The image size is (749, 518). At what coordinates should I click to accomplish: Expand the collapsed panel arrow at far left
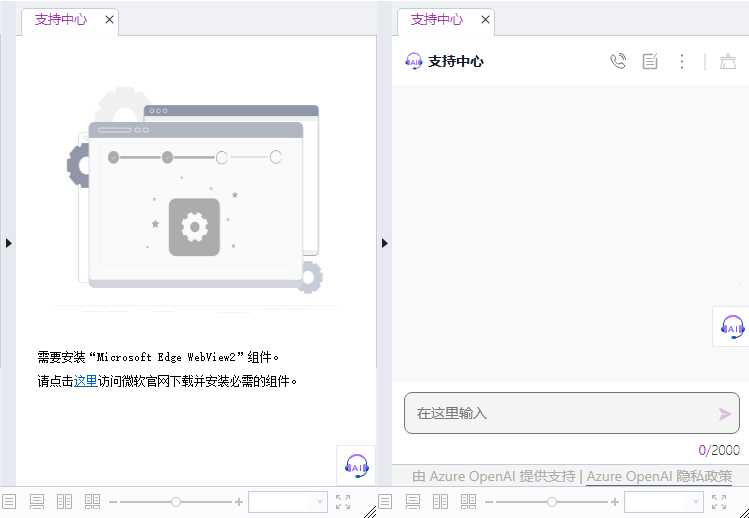pyautogui.click(x=9, y=242)
